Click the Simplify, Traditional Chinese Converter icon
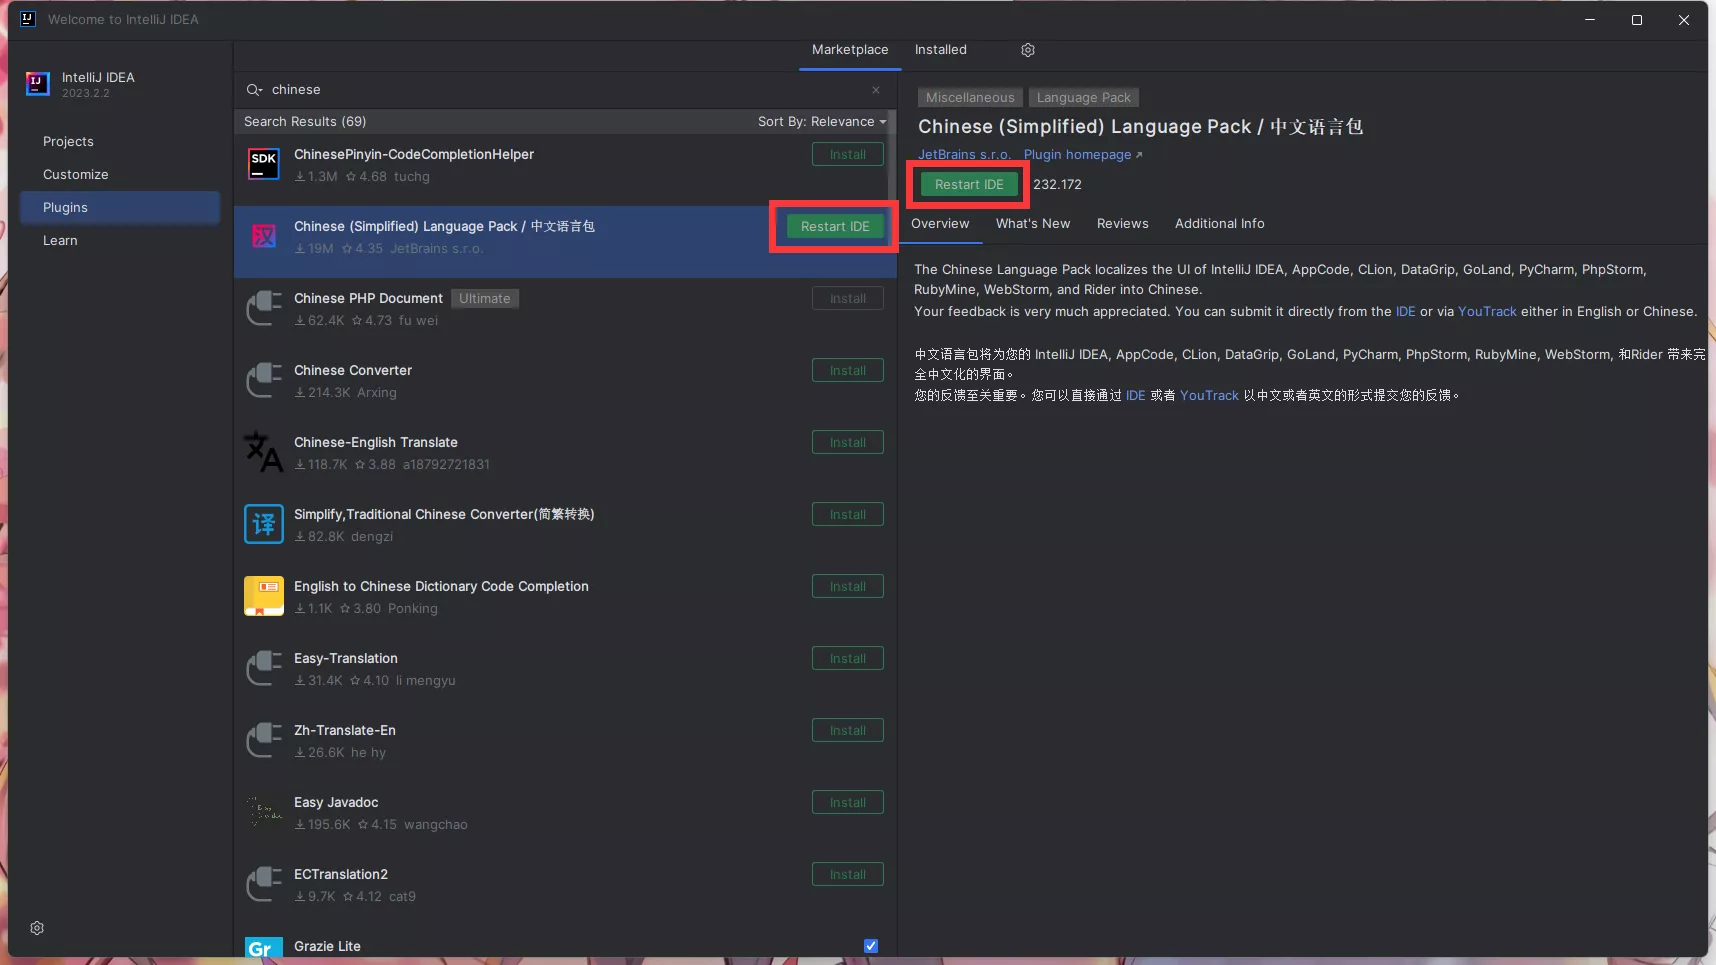Image resolution: width=1716 pixels, height=965 pixels. click(x=264, y=524)
